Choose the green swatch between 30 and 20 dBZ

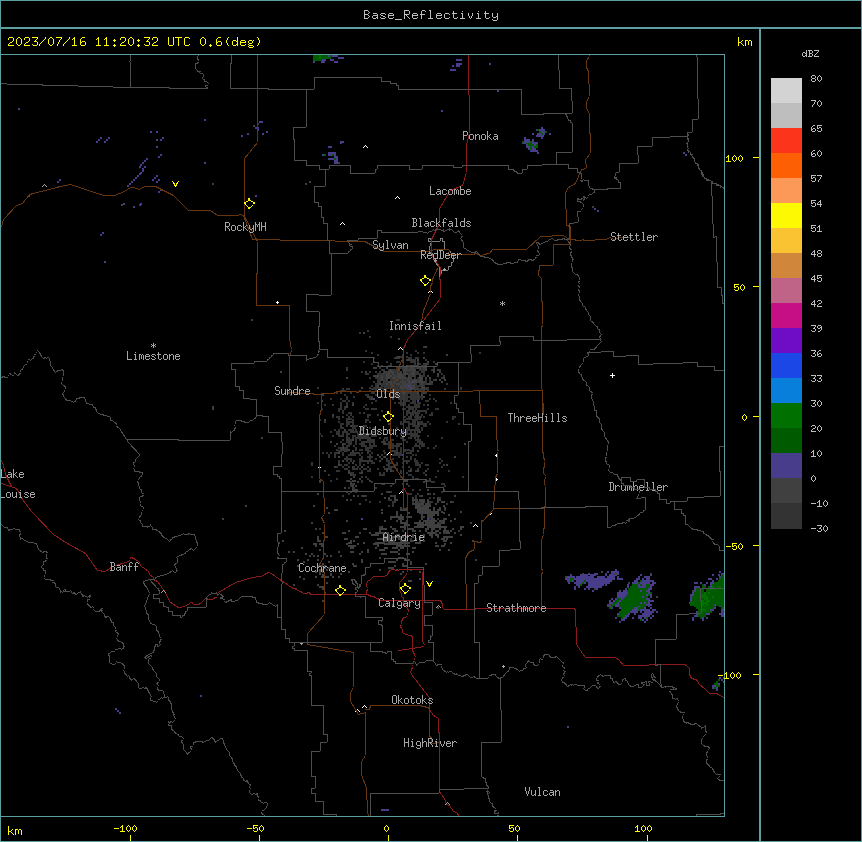(x=786, y=416)
